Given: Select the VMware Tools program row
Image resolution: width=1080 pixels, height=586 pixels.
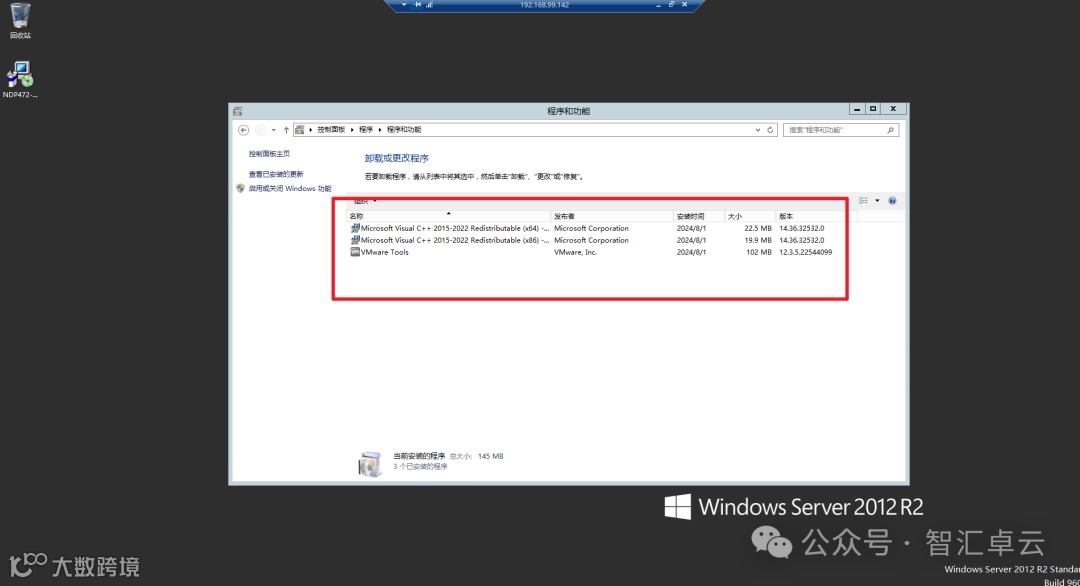Looking at the screenshot, I should click(591, 252).
